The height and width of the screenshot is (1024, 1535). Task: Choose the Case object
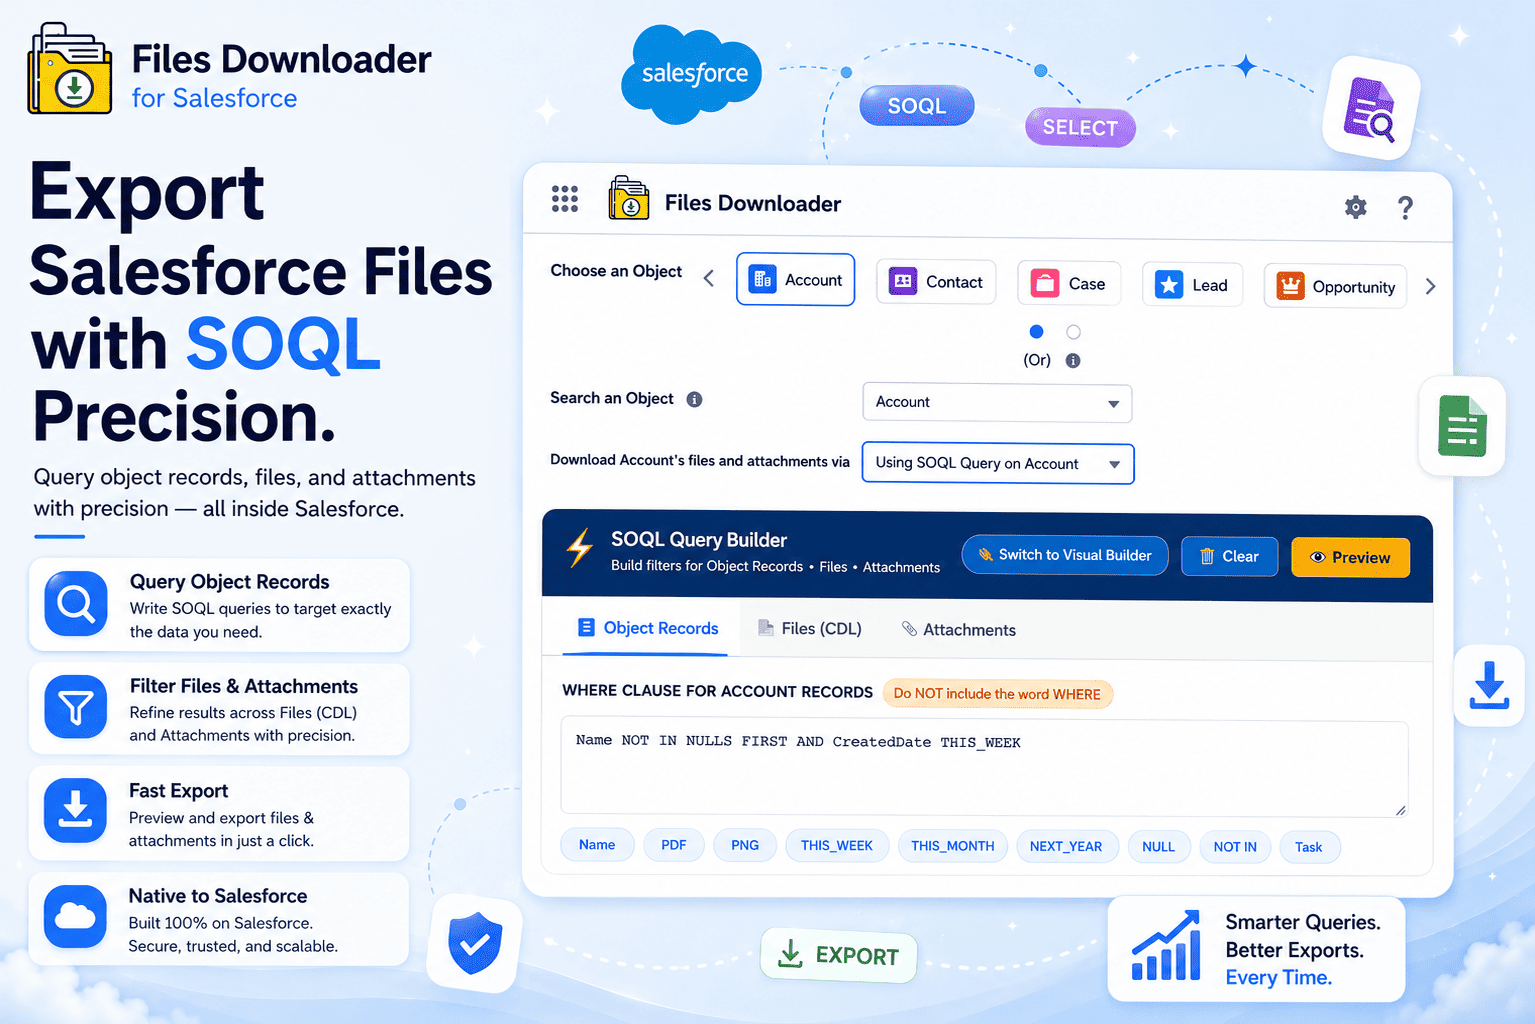click(x=1068, y=283)
